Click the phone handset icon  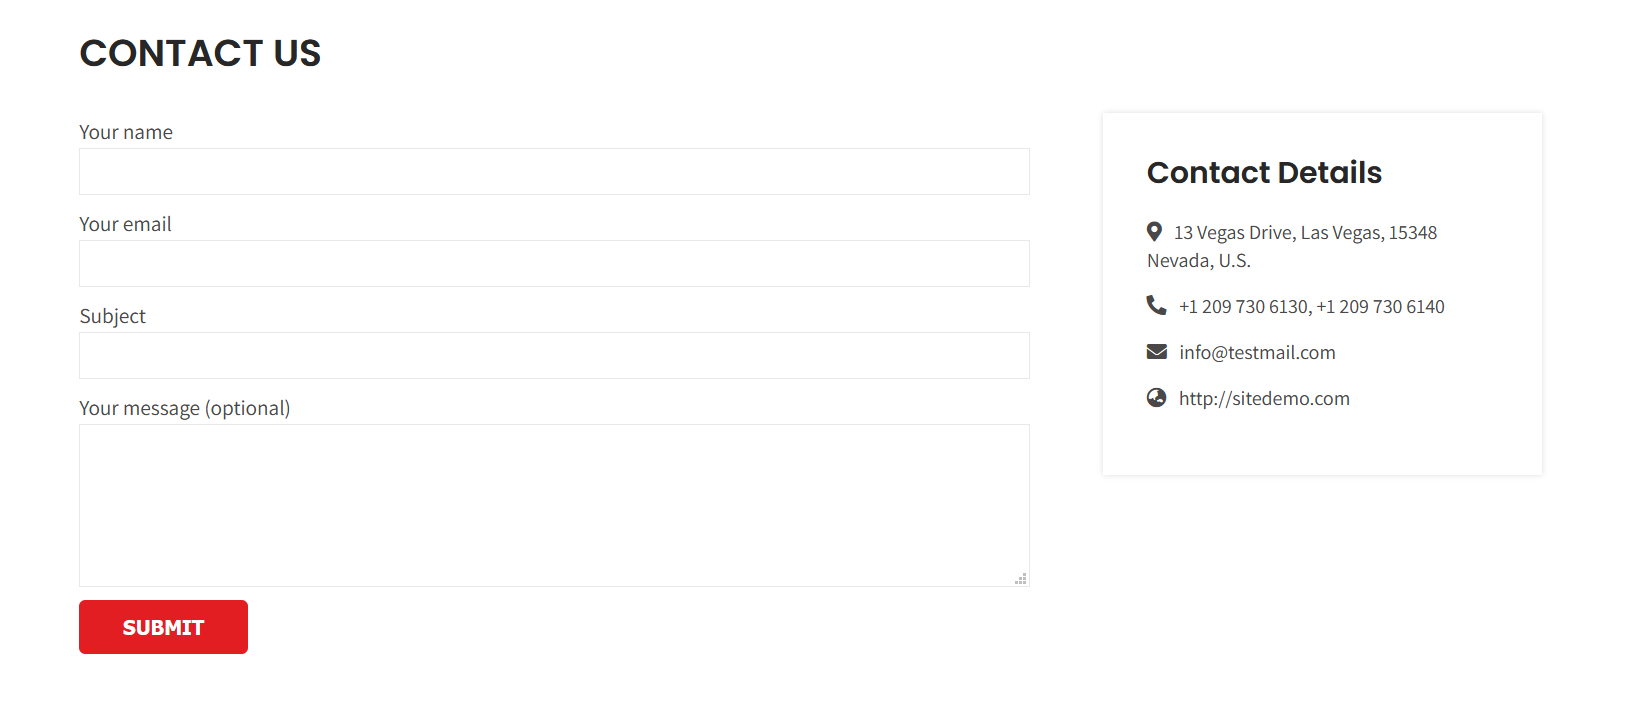pyautogui.click(x=1156, y=305)
